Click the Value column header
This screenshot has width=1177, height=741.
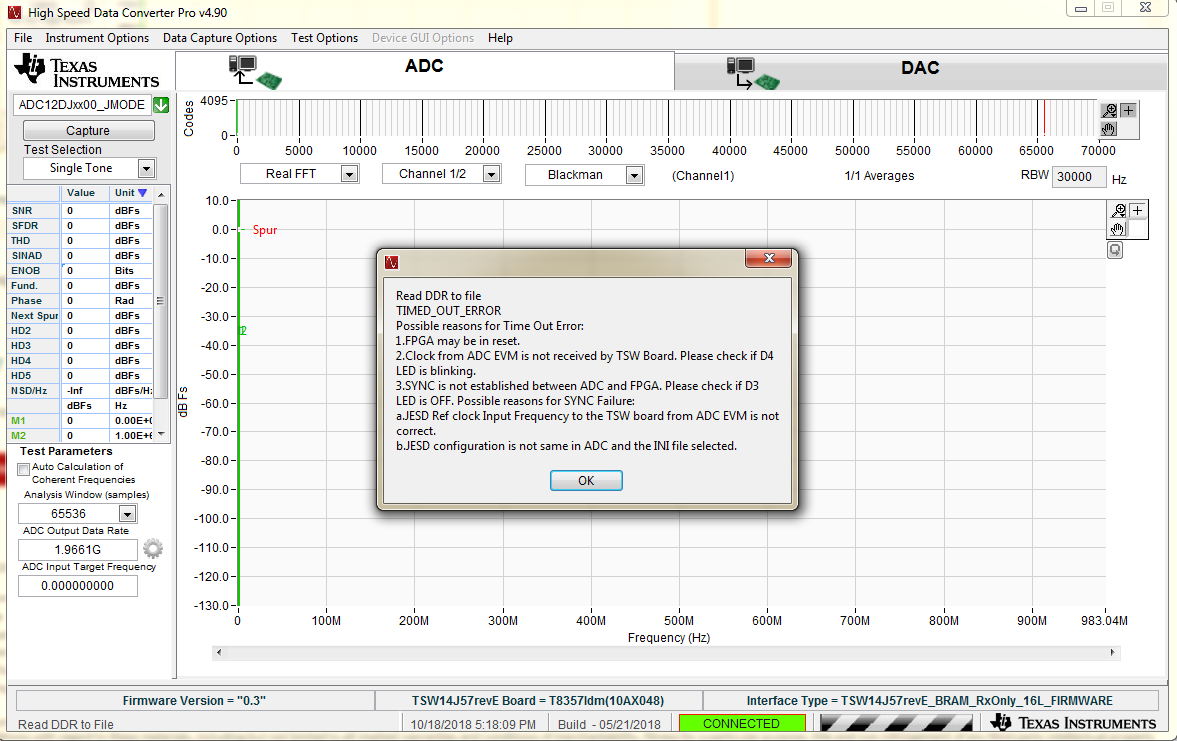tap(81, 193)
